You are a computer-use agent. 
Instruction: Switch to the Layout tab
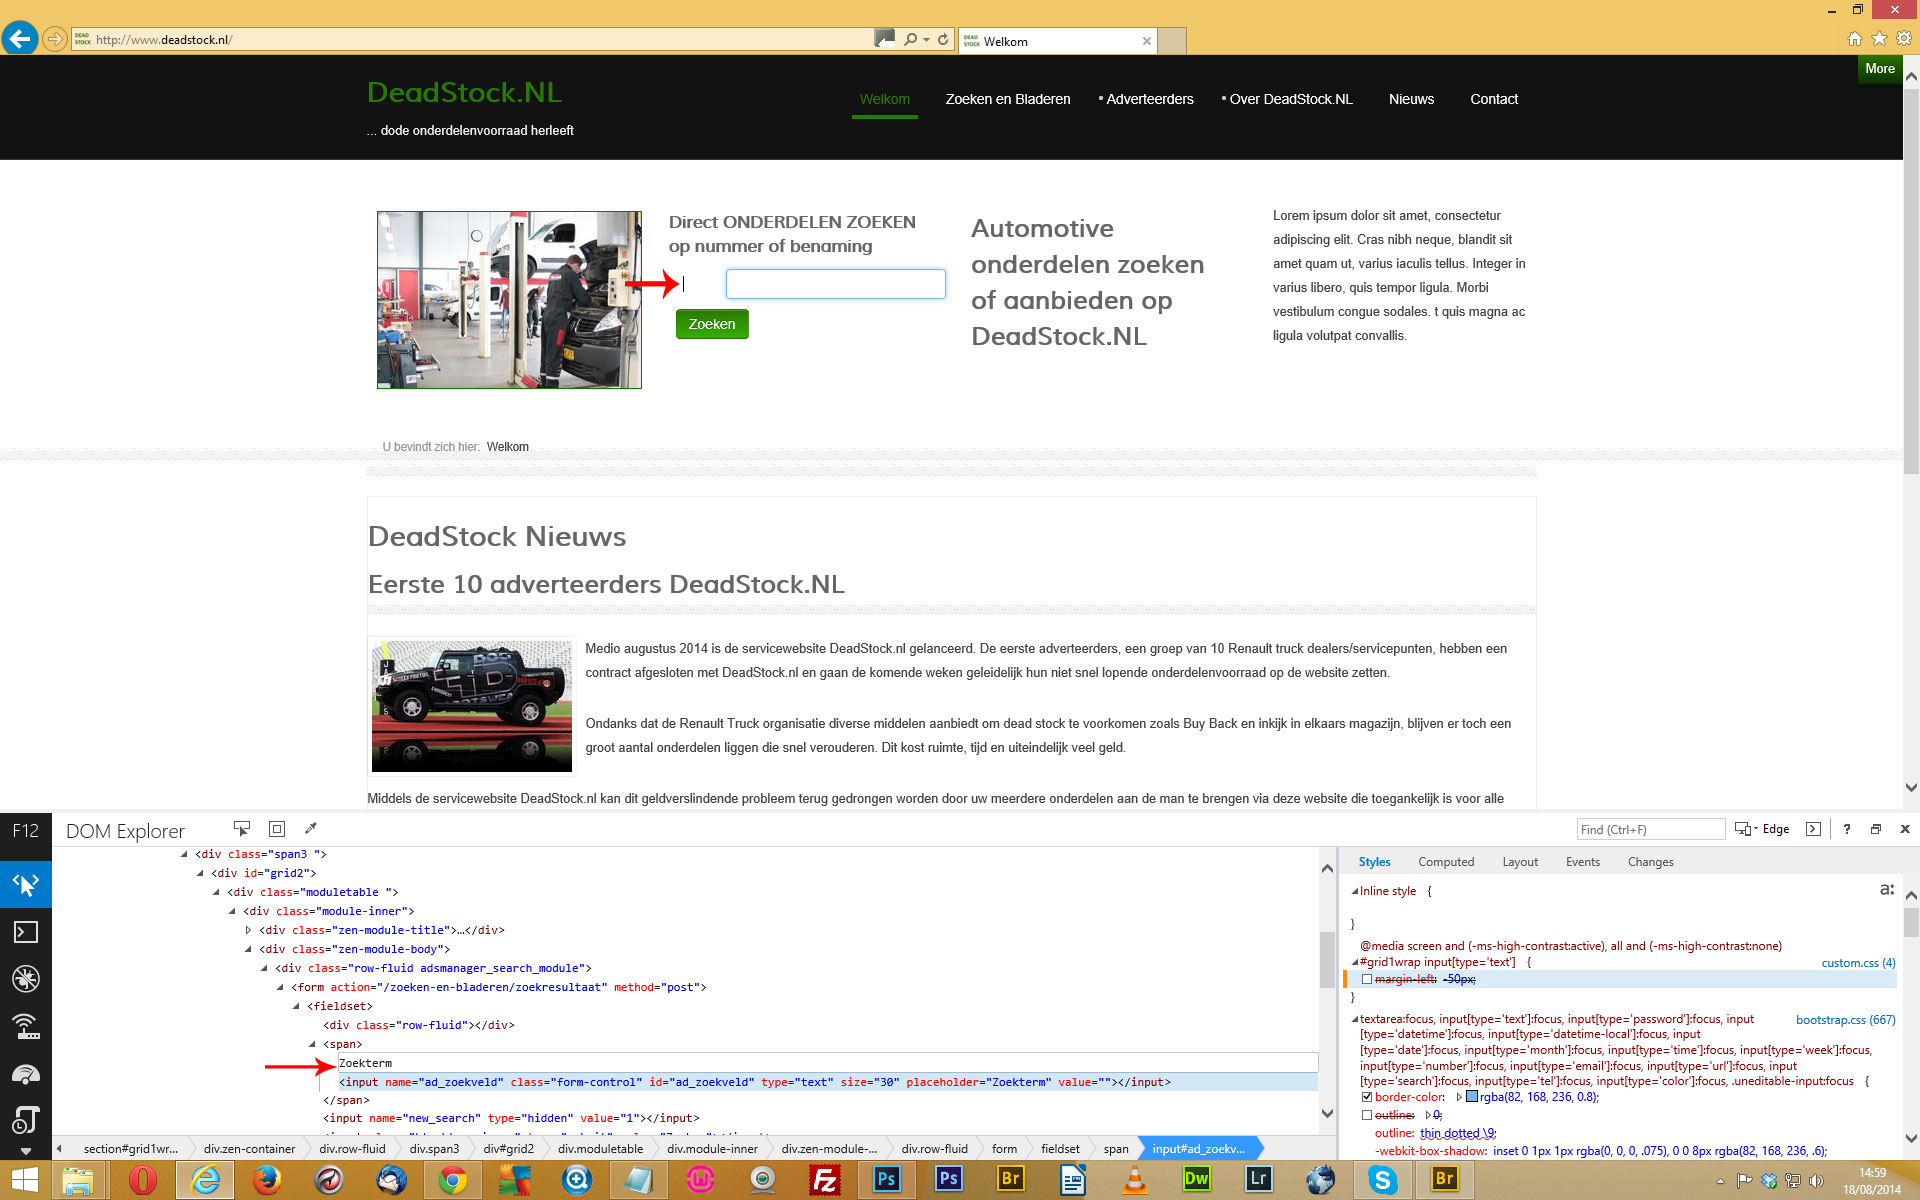[x=1520, y=862]
